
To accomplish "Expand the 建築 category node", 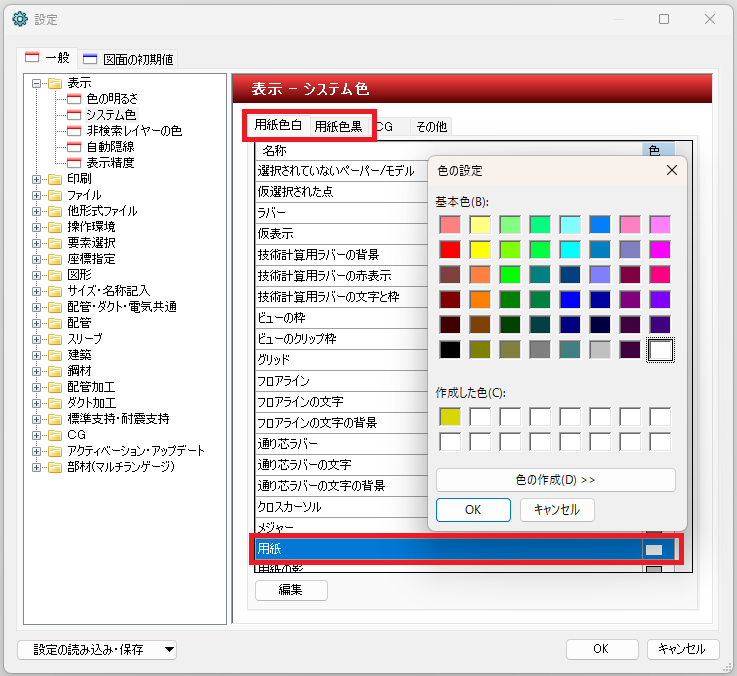I will 37,355.
